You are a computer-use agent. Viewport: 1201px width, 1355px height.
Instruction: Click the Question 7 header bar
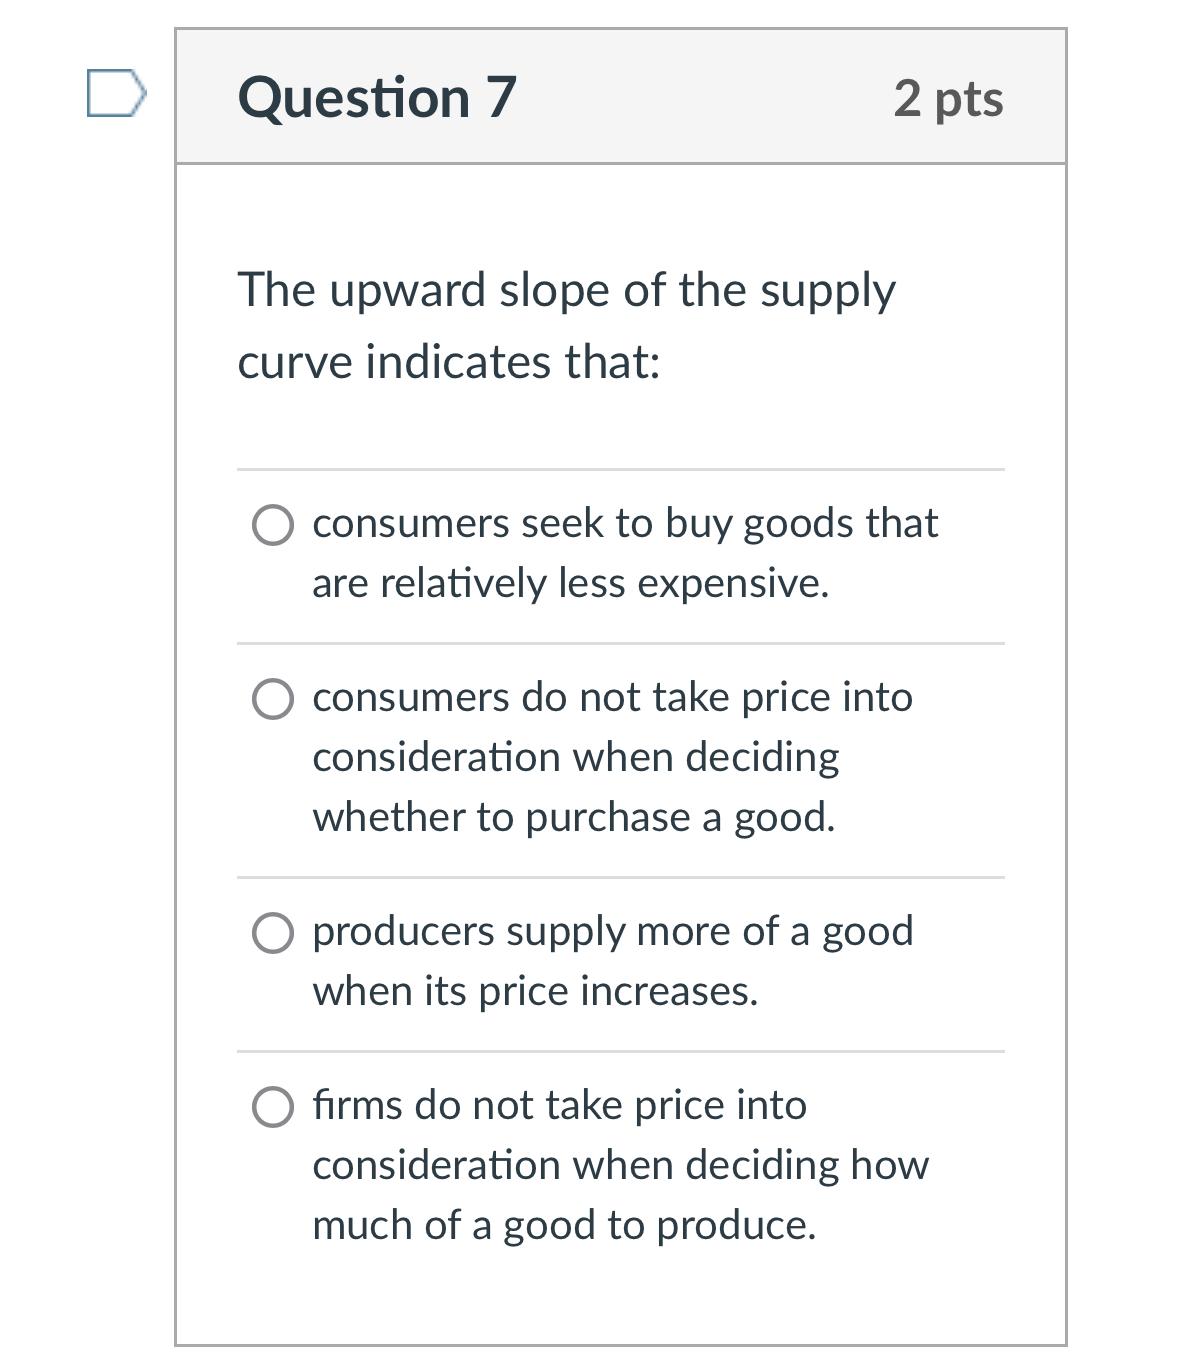(622, 96)
